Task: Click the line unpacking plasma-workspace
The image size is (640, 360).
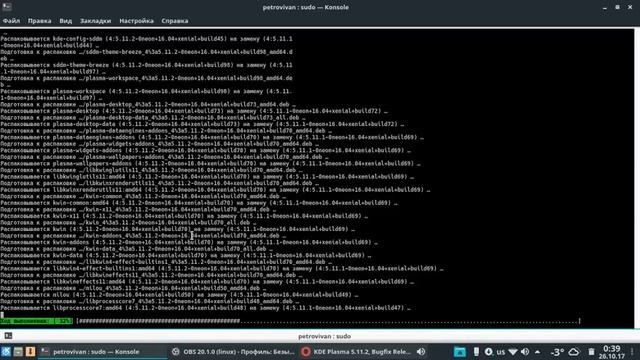Action: (x=146, y=95)
